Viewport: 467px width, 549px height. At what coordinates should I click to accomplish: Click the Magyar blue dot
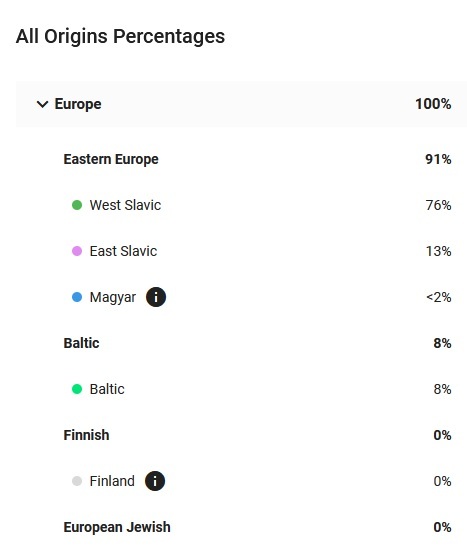77,297
